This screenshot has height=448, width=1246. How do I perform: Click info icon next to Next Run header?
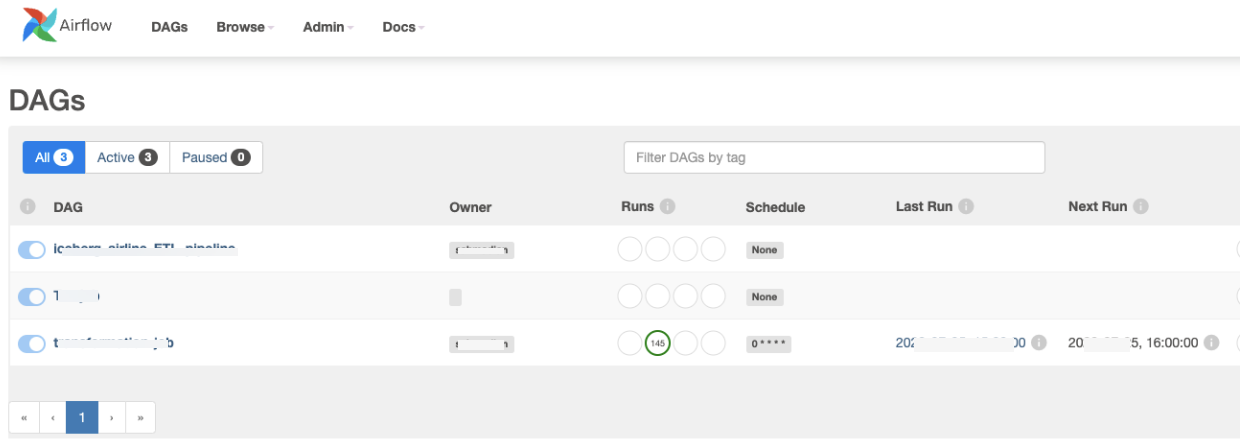tap(1141, 207)
